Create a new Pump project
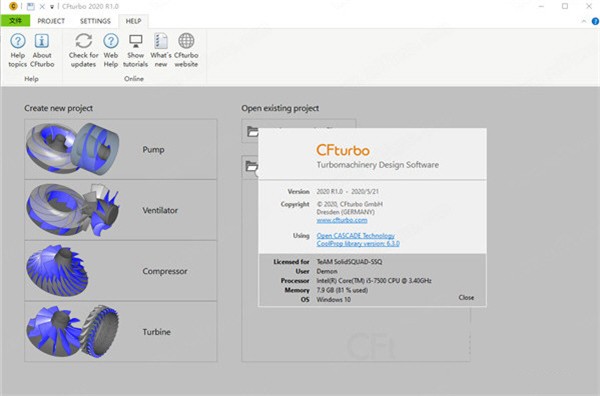 (121, 149)
